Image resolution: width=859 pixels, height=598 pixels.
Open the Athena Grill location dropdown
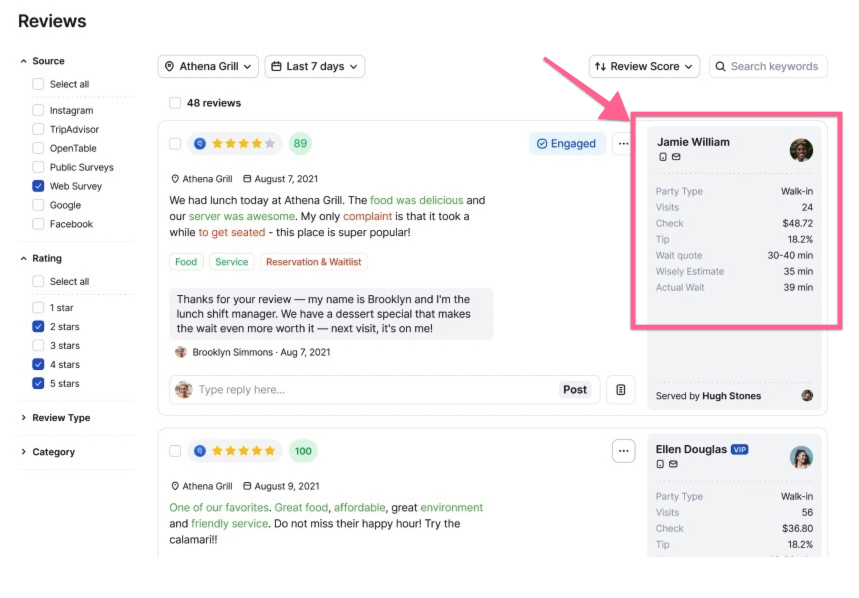coord(208,66)
